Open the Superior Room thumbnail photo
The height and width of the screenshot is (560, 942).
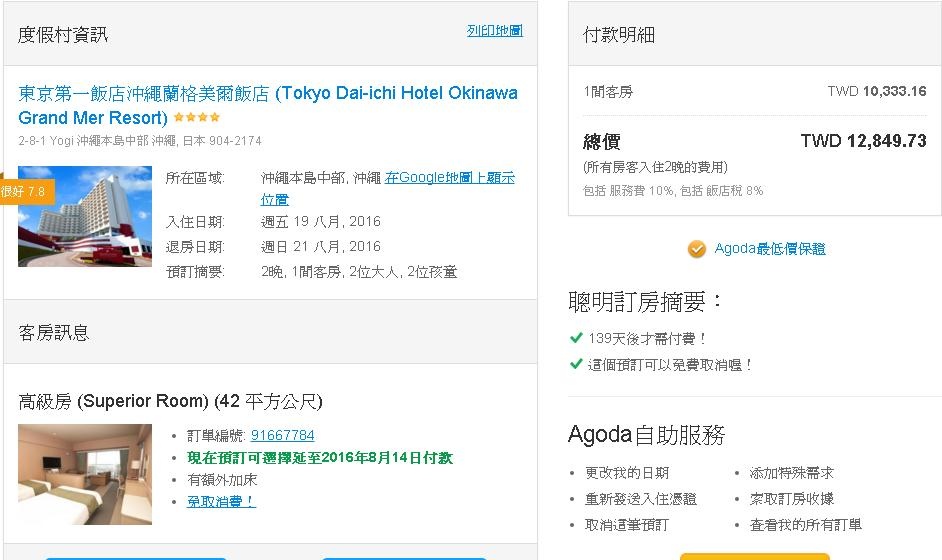(85, 474)
